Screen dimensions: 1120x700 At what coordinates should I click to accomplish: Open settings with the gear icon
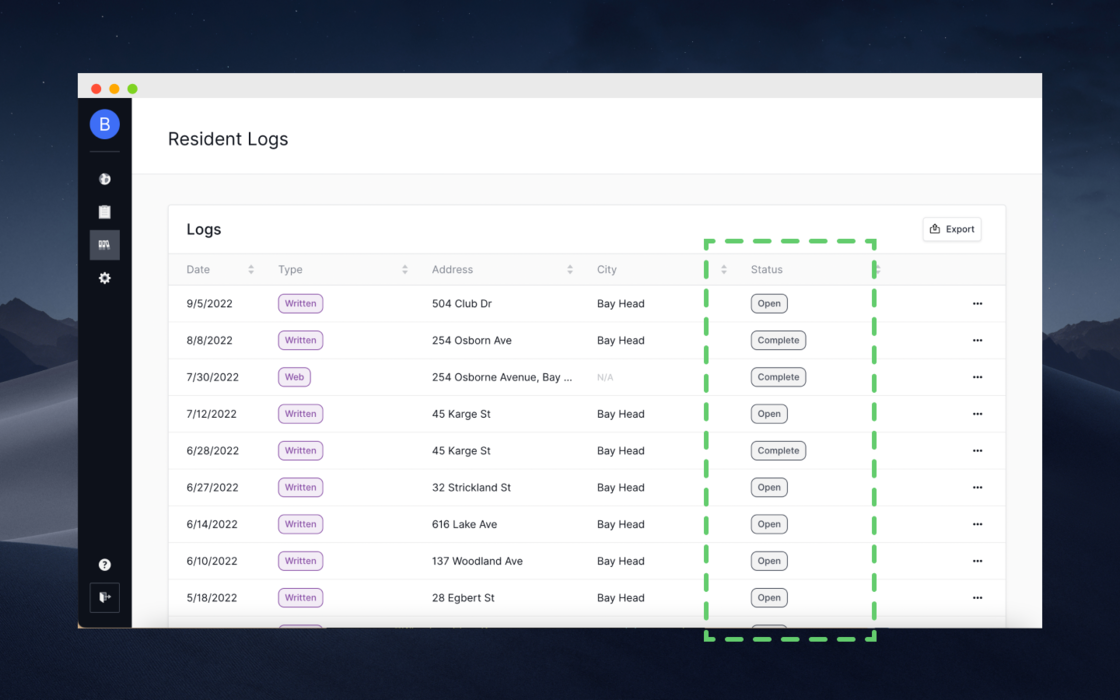click(x=105, y=278)
